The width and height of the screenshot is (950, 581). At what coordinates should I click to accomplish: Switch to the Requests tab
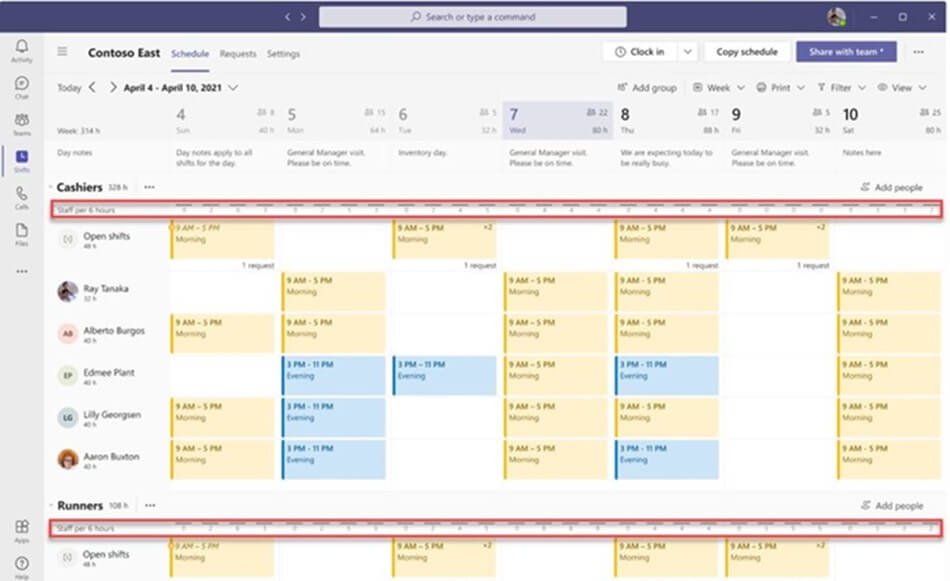[238, 54]
